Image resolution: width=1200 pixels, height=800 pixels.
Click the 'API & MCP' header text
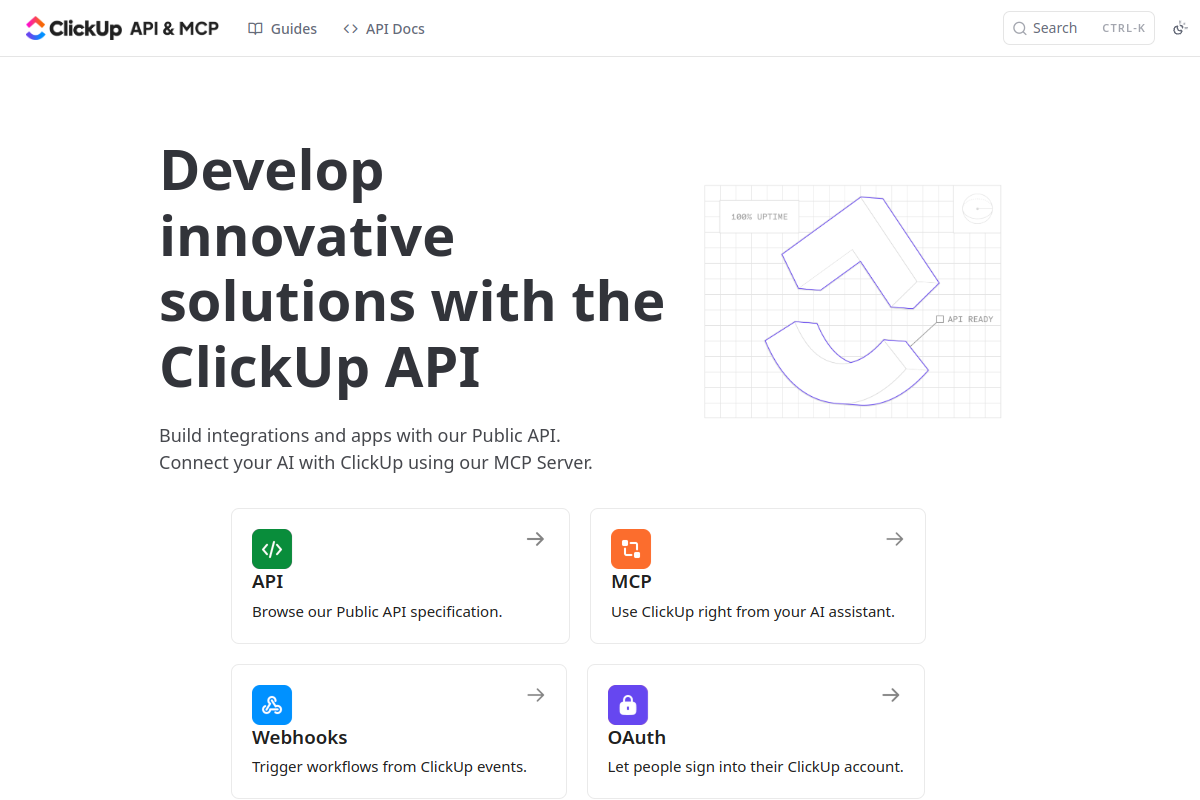coord(174,29)
